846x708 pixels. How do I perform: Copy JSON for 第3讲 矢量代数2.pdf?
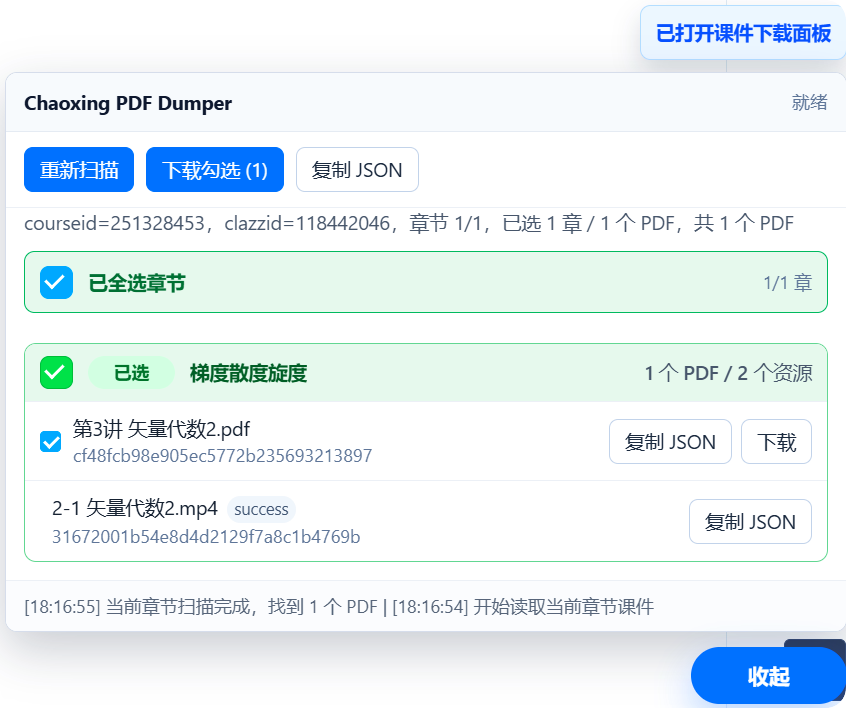tap(670, 441)
